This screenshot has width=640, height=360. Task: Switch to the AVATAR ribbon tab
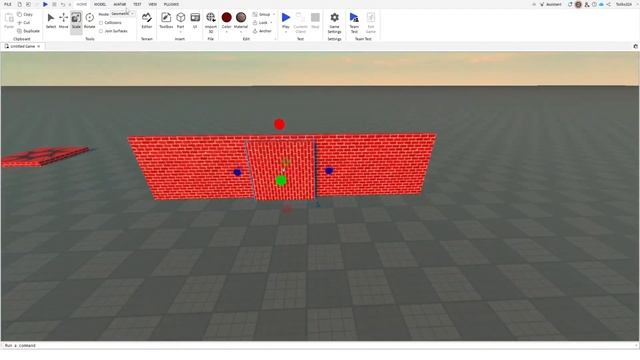(x=120, y=4)
